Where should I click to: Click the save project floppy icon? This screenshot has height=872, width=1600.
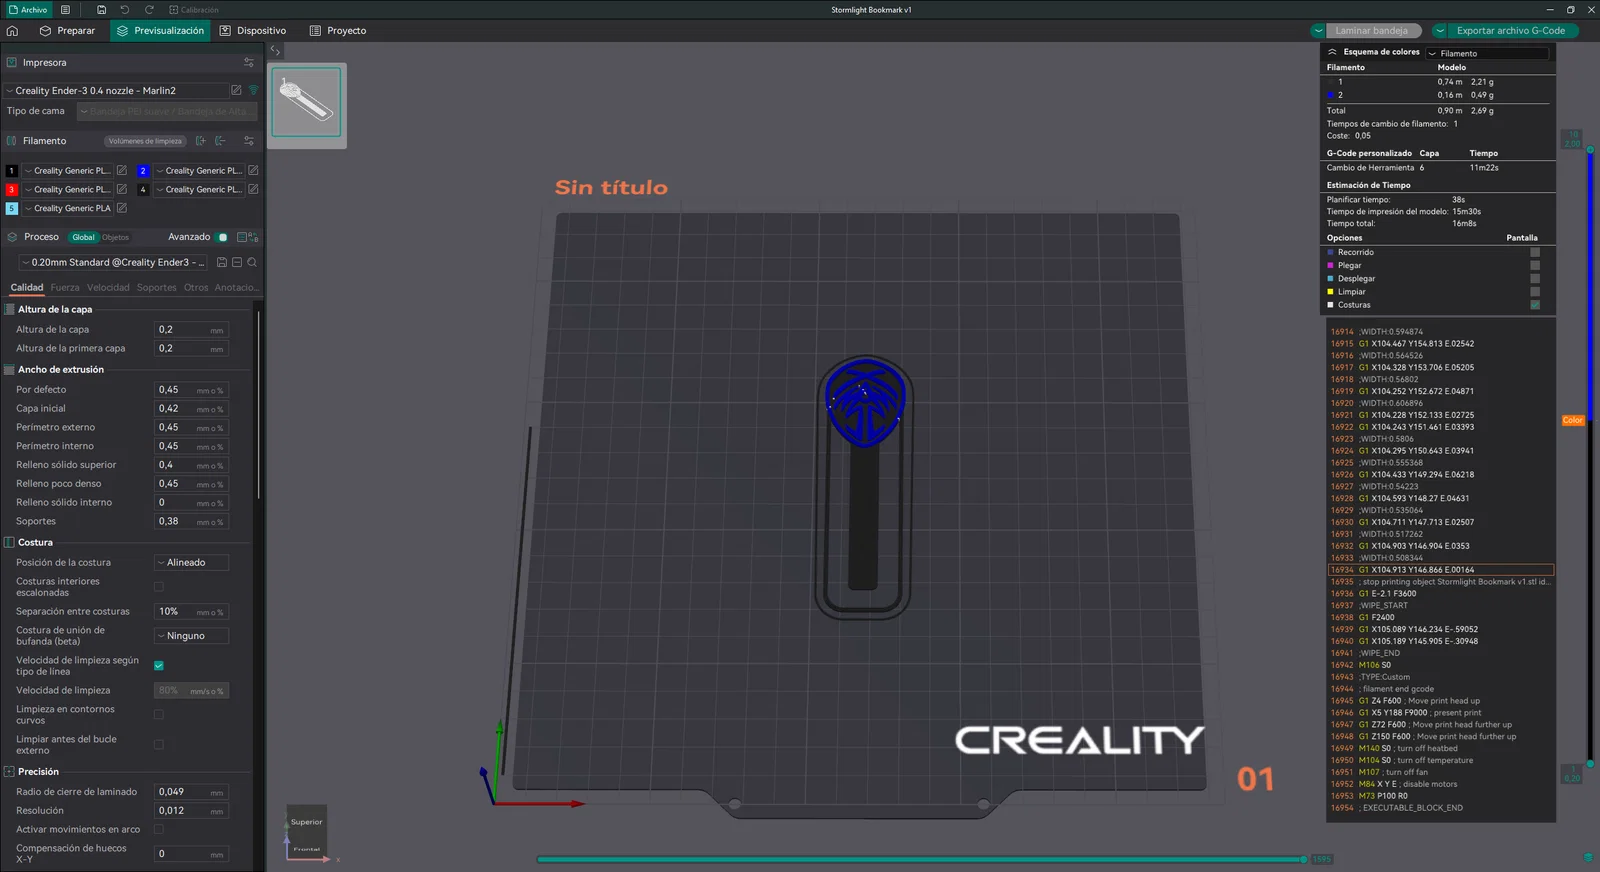[x=101, y=10]
